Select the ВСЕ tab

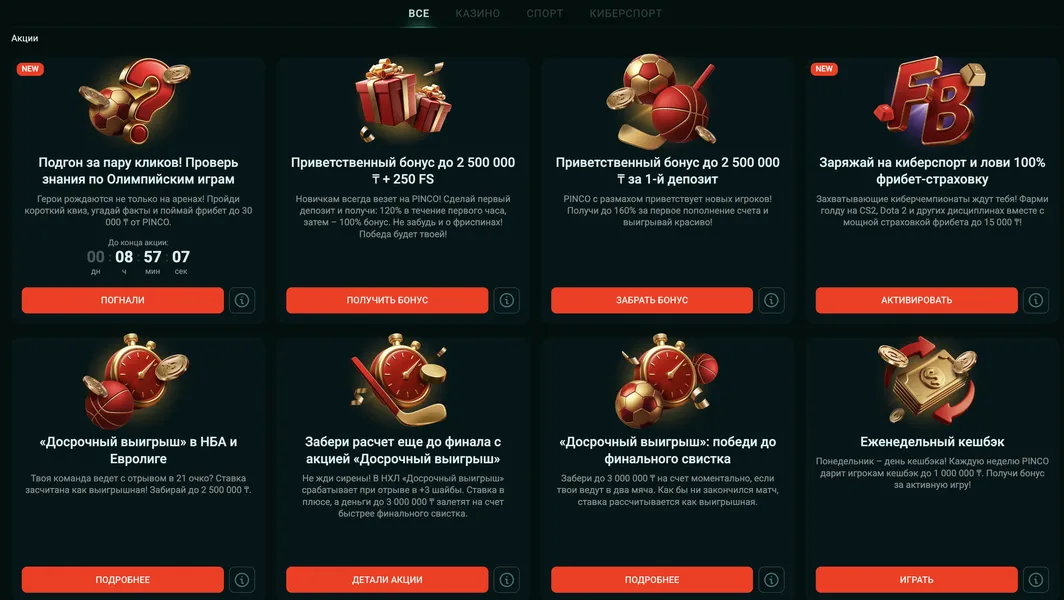point(419,13)
